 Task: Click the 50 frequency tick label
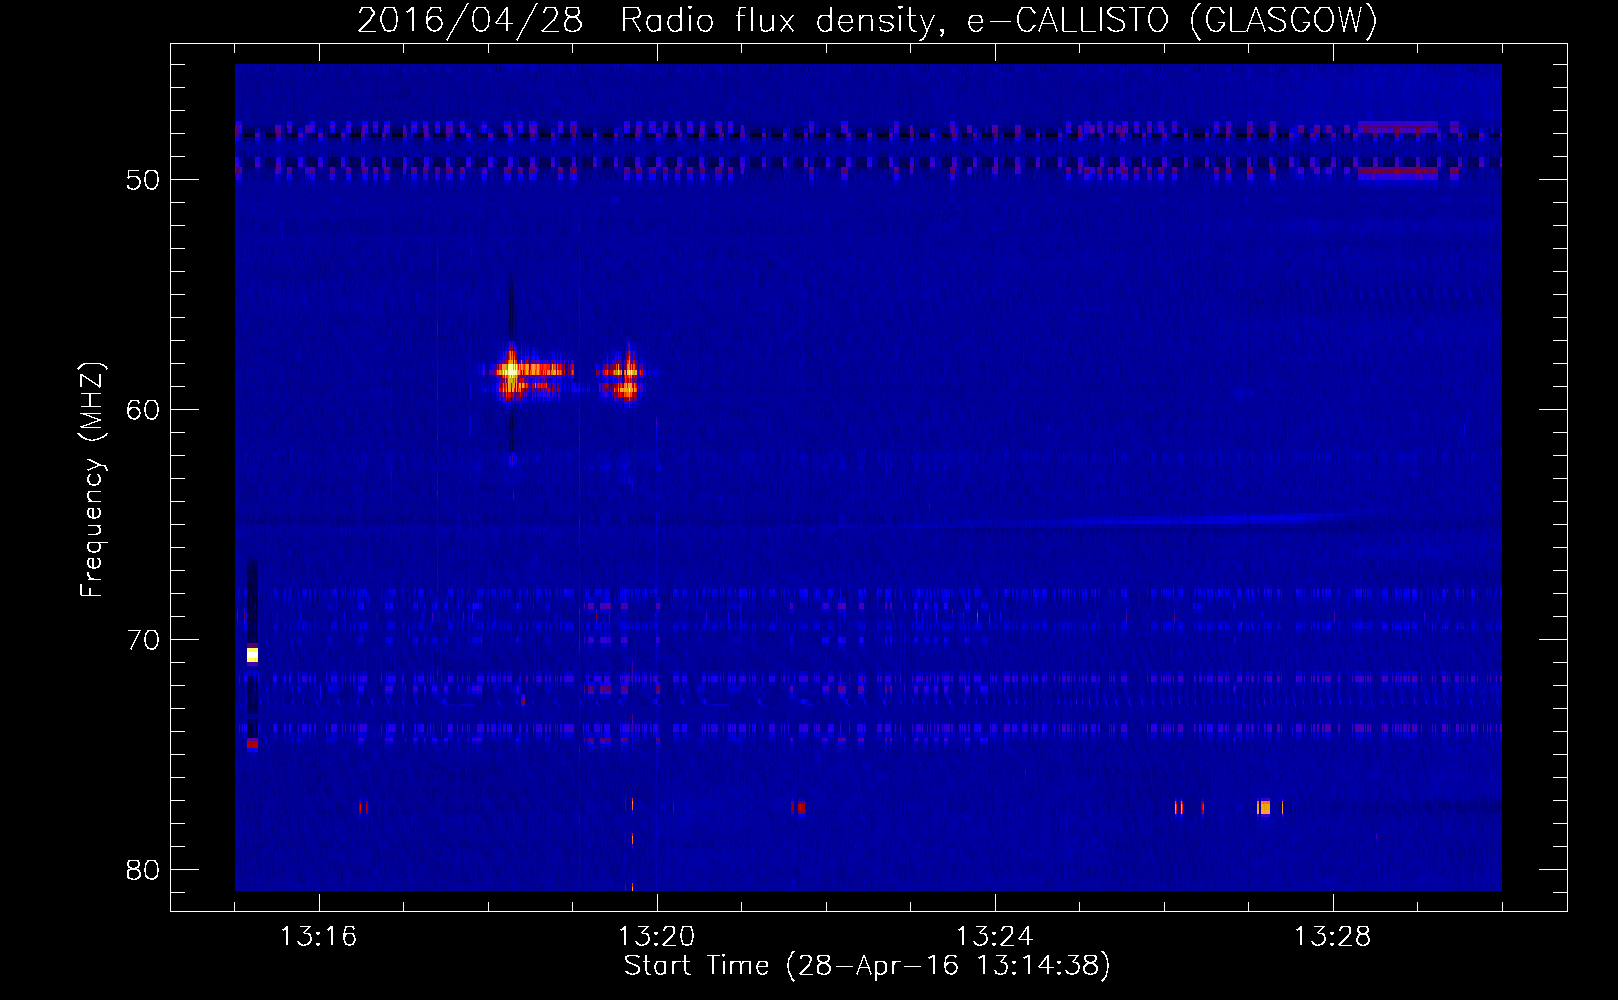tap(143, 180)
